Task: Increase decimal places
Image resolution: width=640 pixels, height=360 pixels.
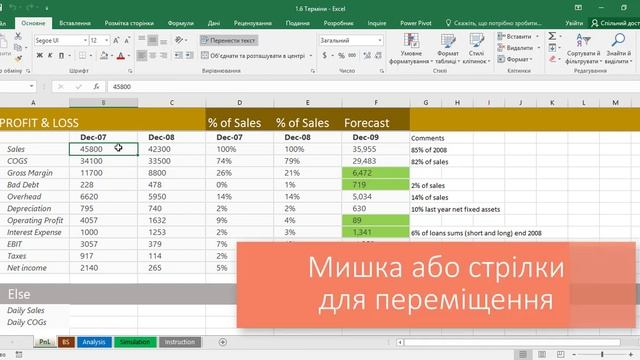Action: pyautogui.click(x=367, y=56)
